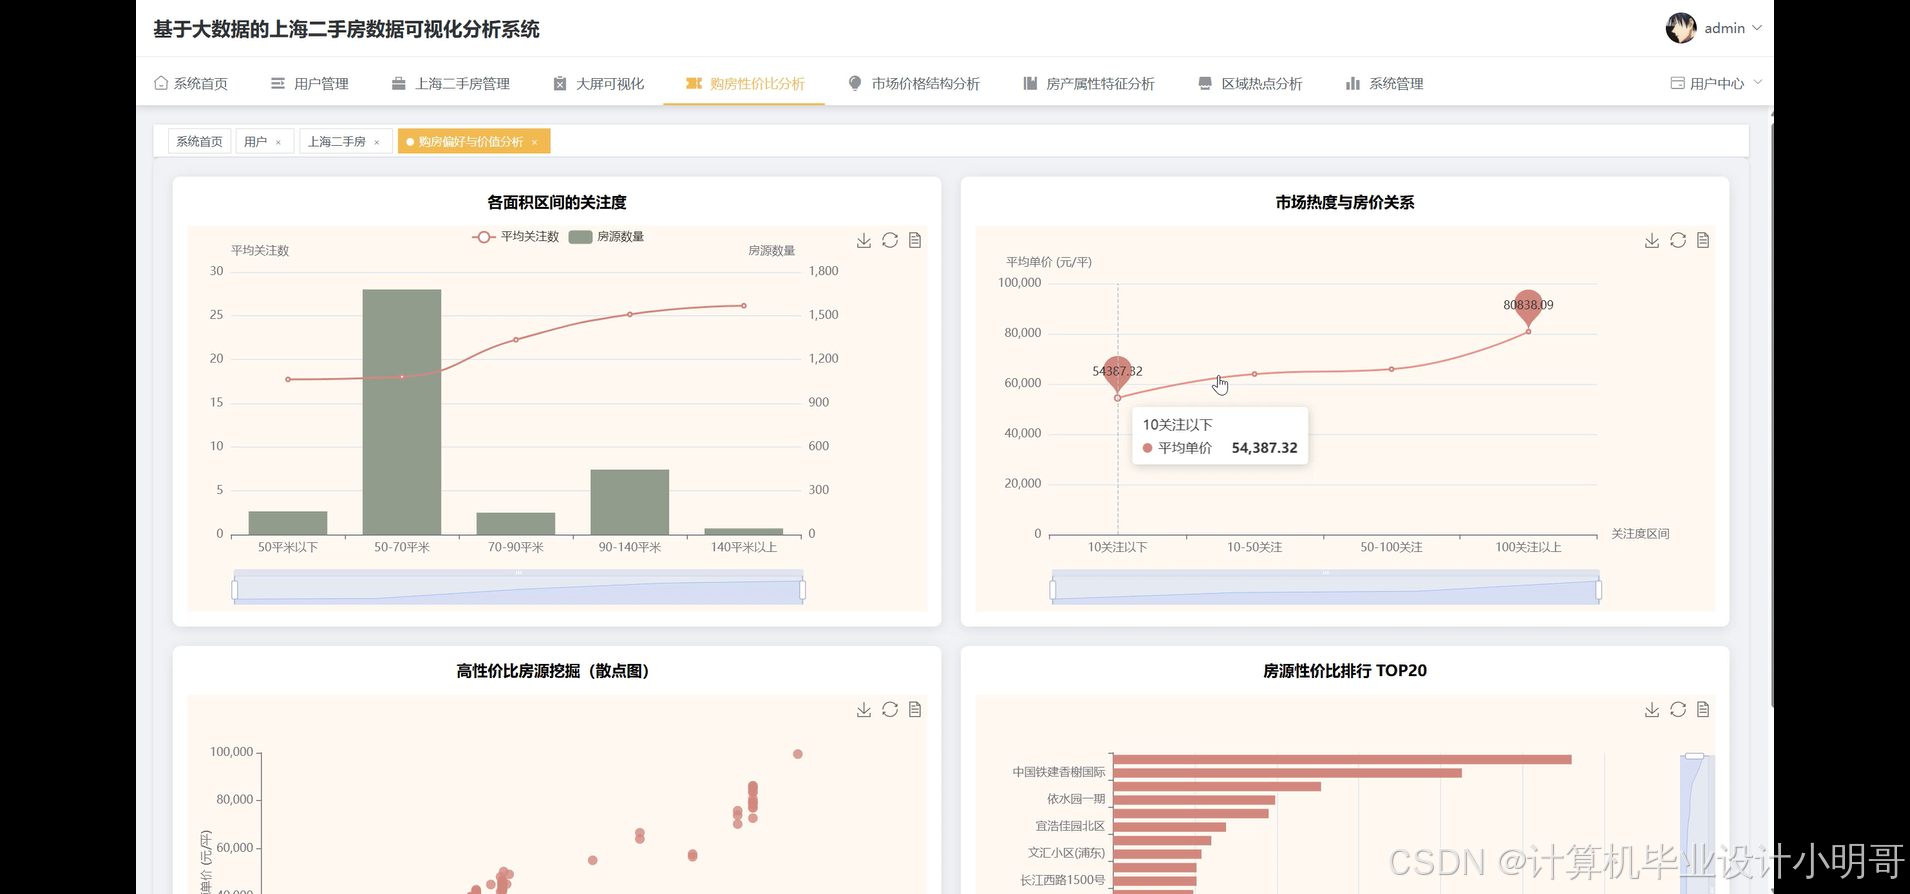
Task: Click the right handle of 市场热度 zoom slider
Action: [1599, 590]
